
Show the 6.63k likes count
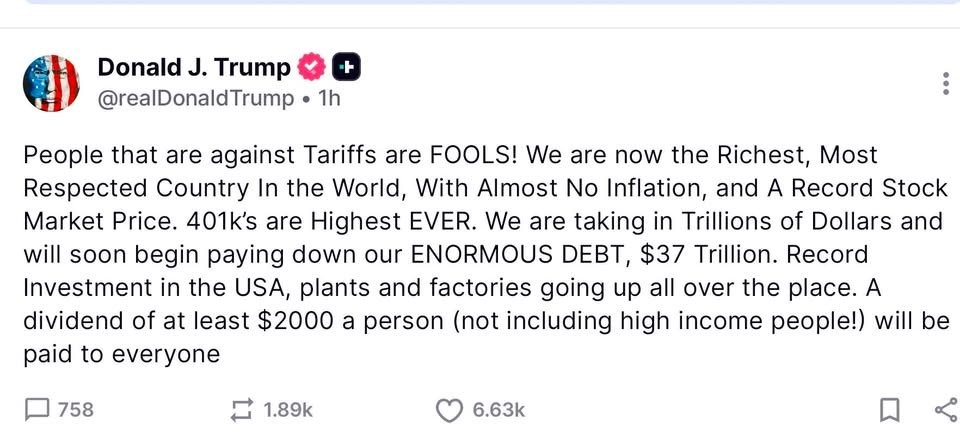[x=498, y=409]
